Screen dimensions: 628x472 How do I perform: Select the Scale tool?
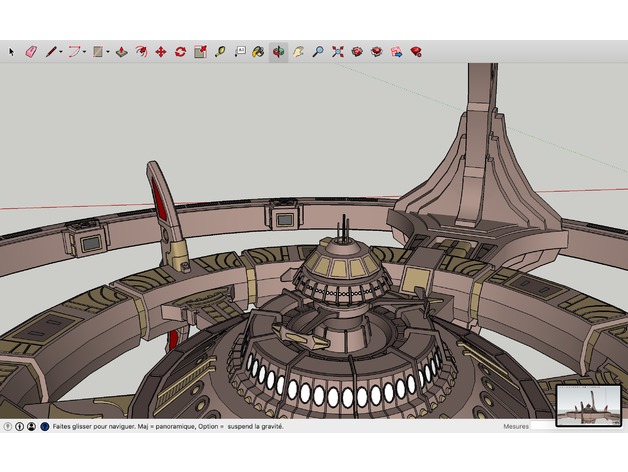point(200,51)
